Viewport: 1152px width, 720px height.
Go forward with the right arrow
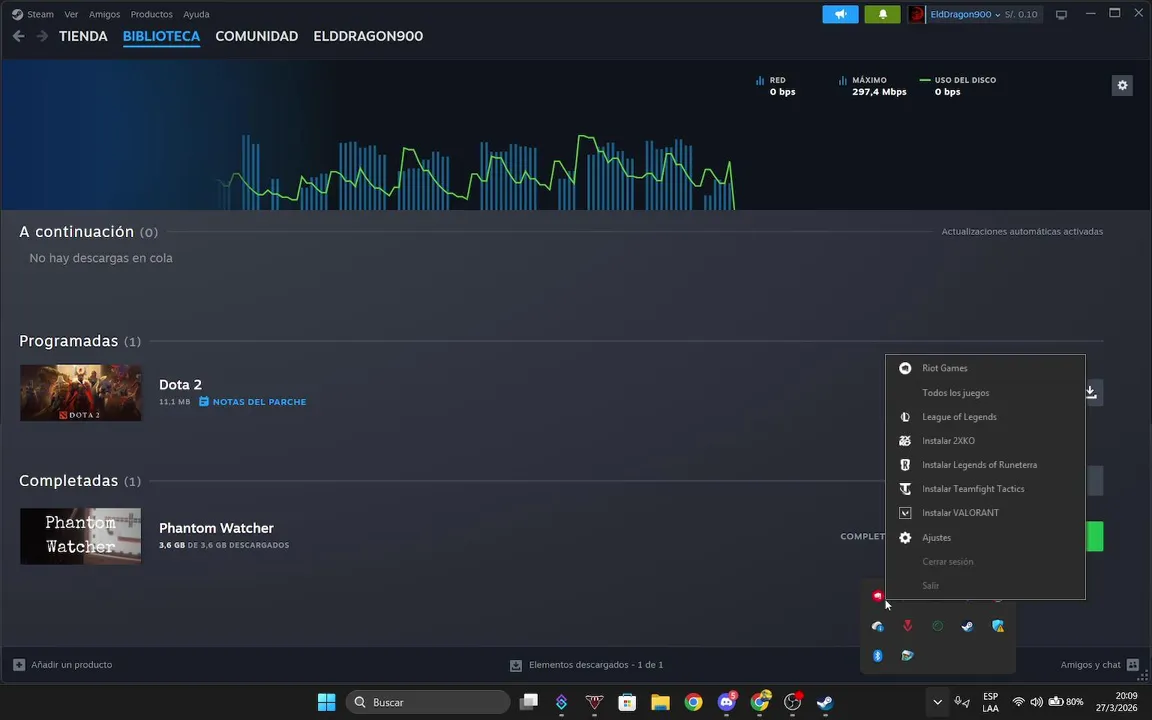pos(42,36)
